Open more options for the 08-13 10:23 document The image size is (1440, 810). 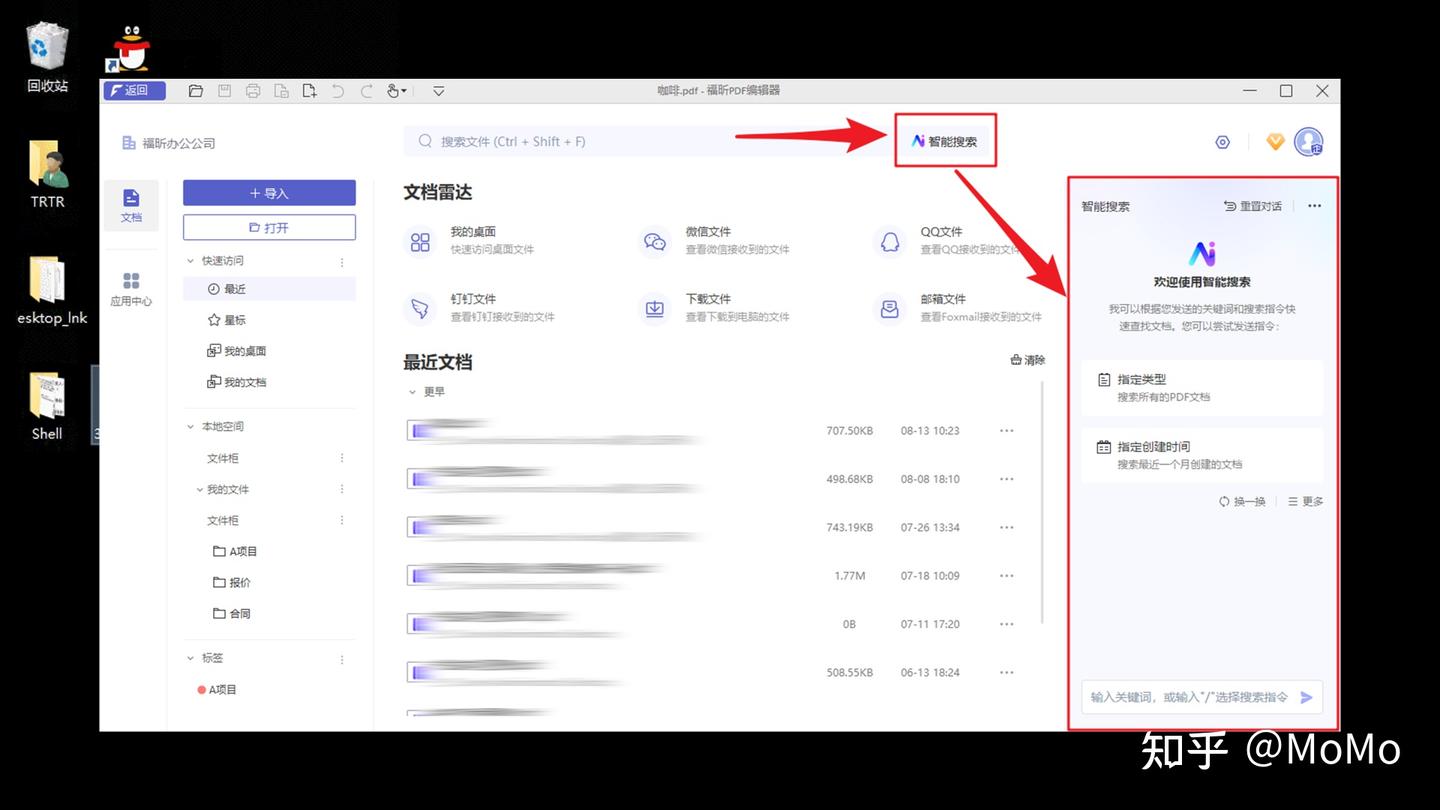tap(1006, 431)
